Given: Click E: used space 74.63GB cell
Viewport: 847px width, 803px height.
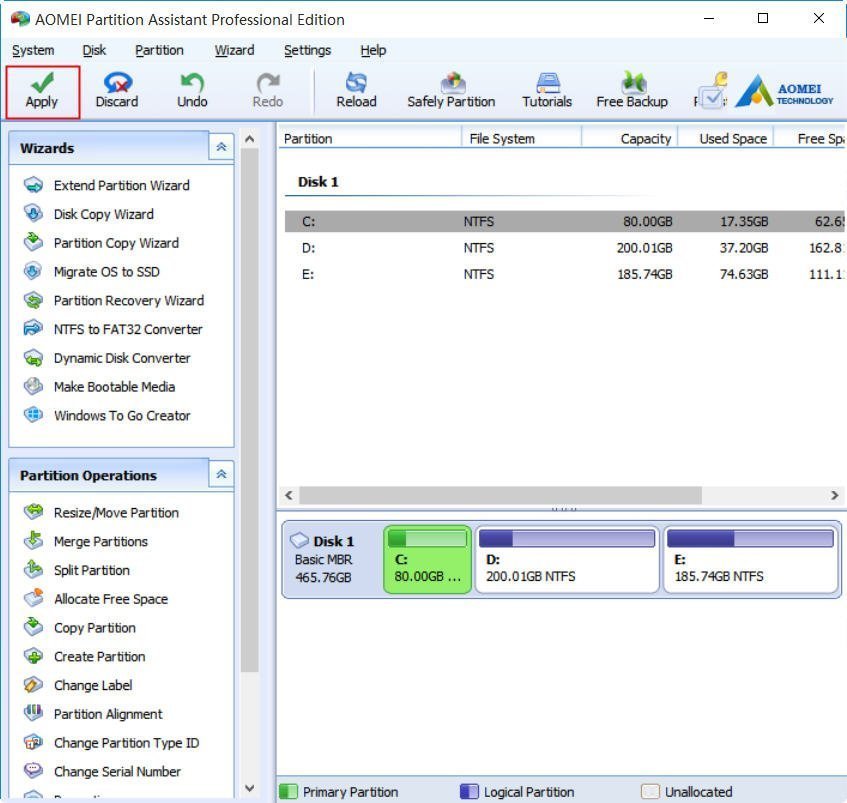Looking at the screenshot, I should [x=743, y=274].
